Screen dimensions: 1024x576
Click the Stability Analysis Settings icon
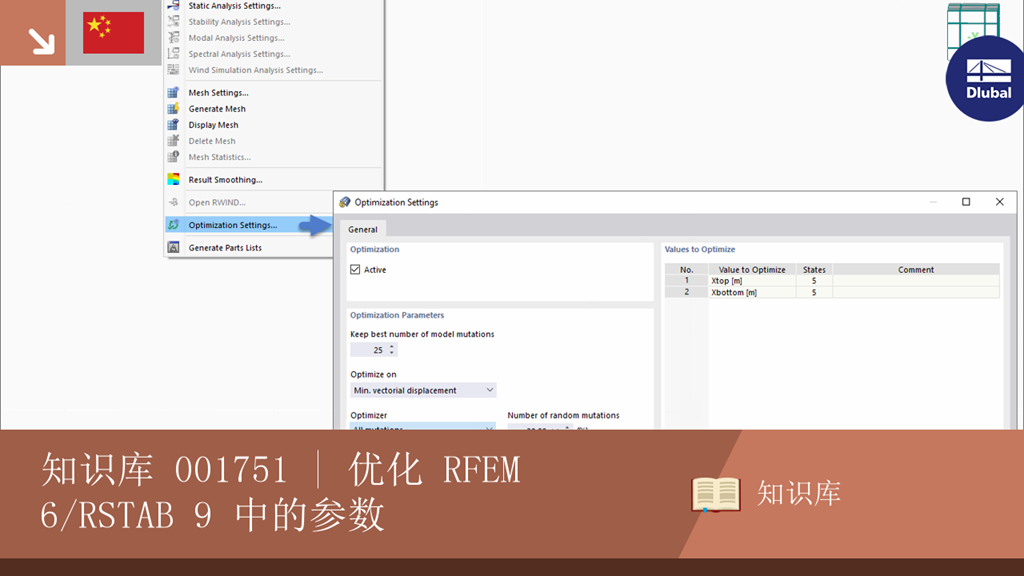(x=173, y=22)
